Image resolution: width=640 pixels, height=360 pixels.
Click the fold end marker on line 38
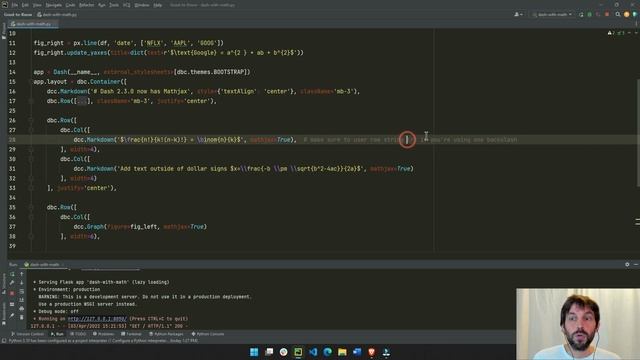point(31,236)
